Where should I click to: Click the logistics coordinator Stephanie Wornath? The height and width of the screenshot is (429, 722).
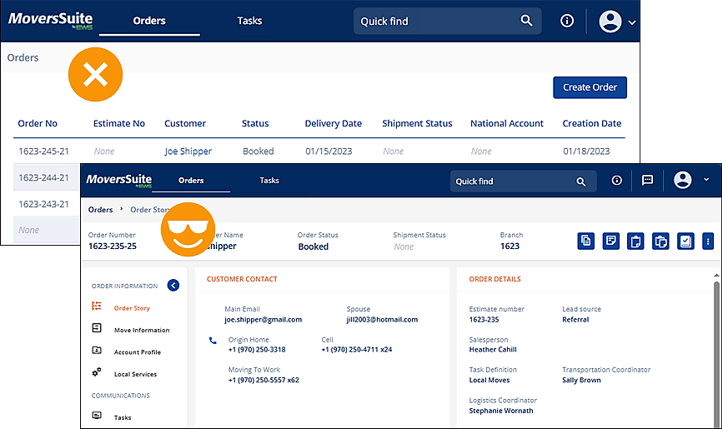[x=501, y=411]
